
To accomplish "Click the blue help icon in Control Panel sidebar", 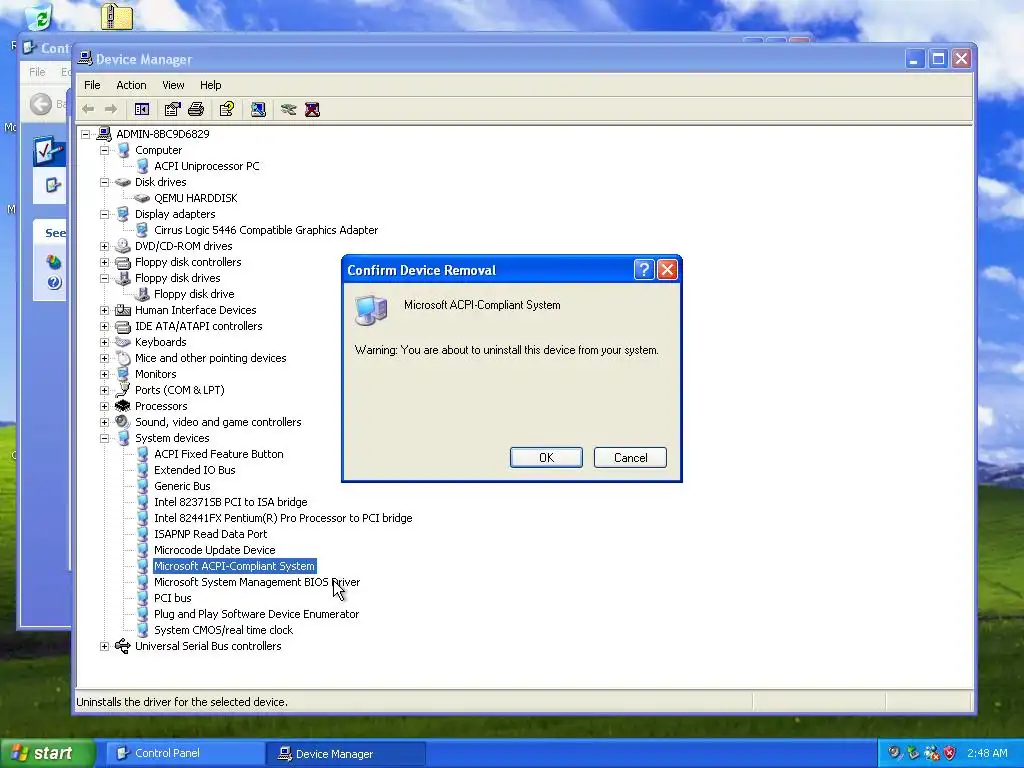I will pos(54,283).
